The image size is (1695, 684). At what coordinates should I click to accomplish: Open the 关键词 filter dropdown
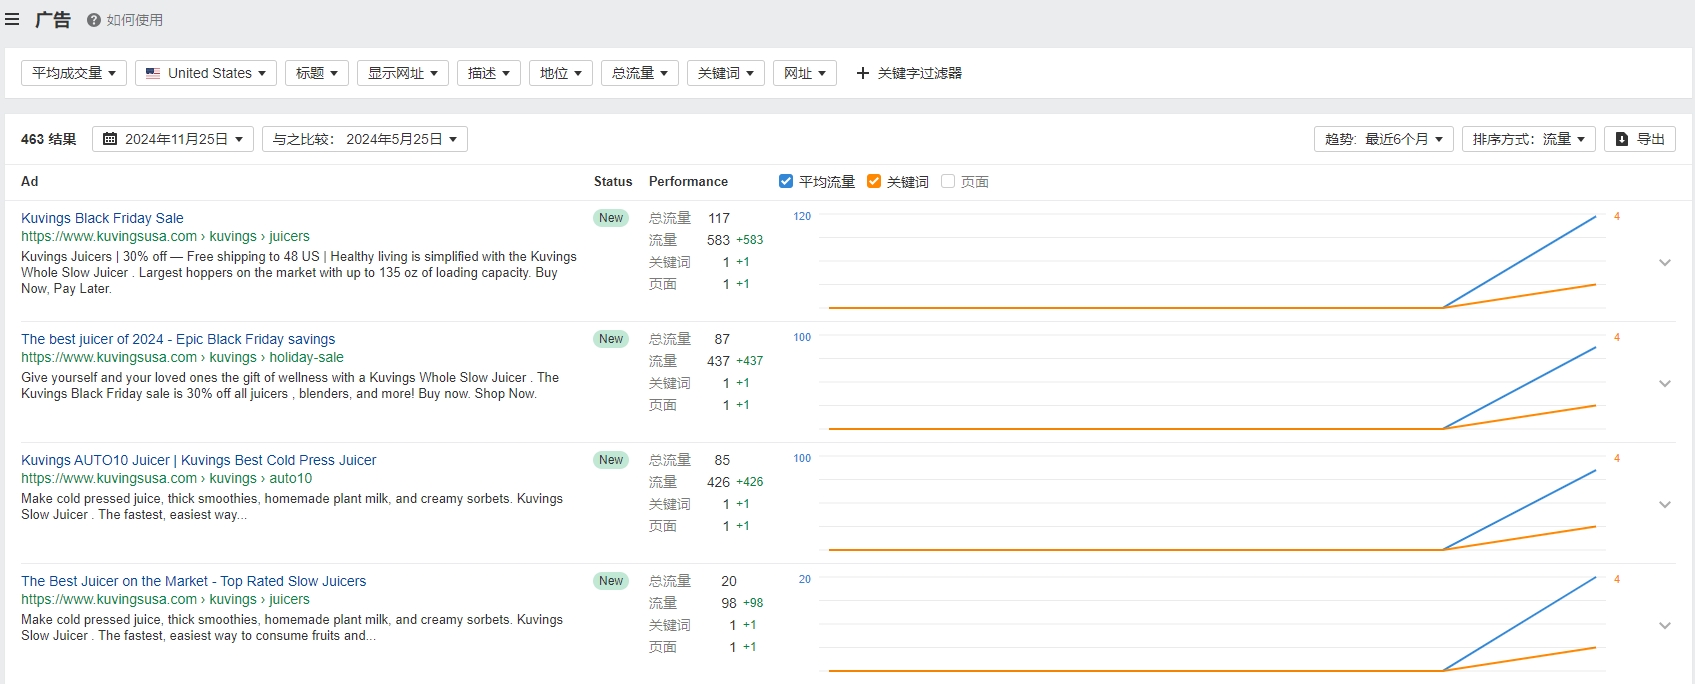point(726,73)
